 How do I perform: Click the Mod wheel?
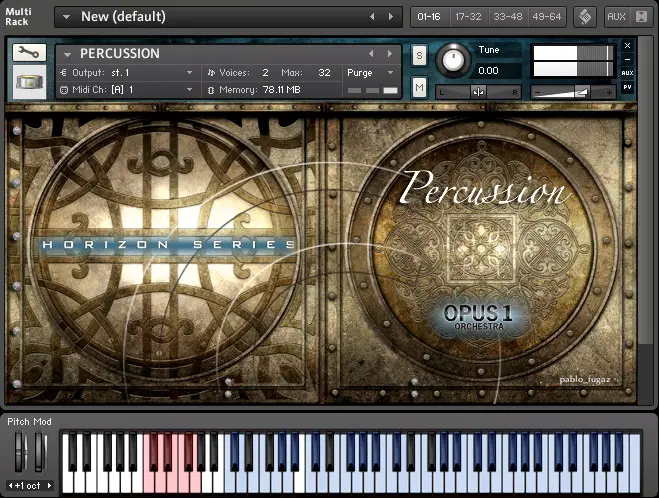pos(40,452)
